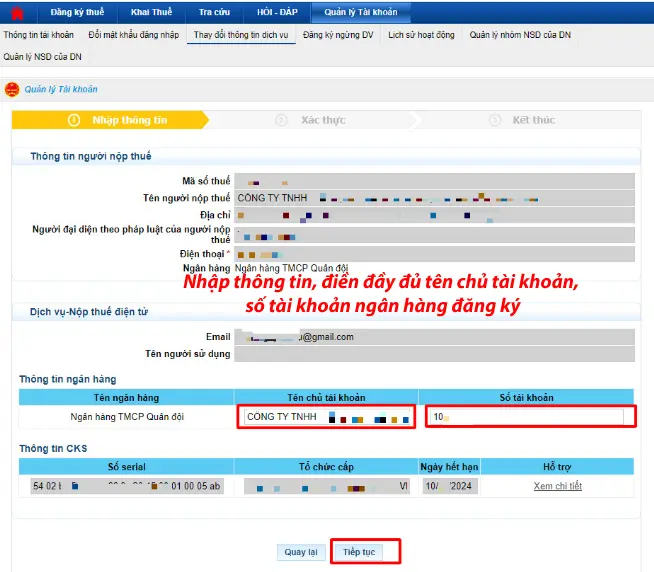Open the Tra cứu menu
Screen dimensions: 654x572
point(214,13)
